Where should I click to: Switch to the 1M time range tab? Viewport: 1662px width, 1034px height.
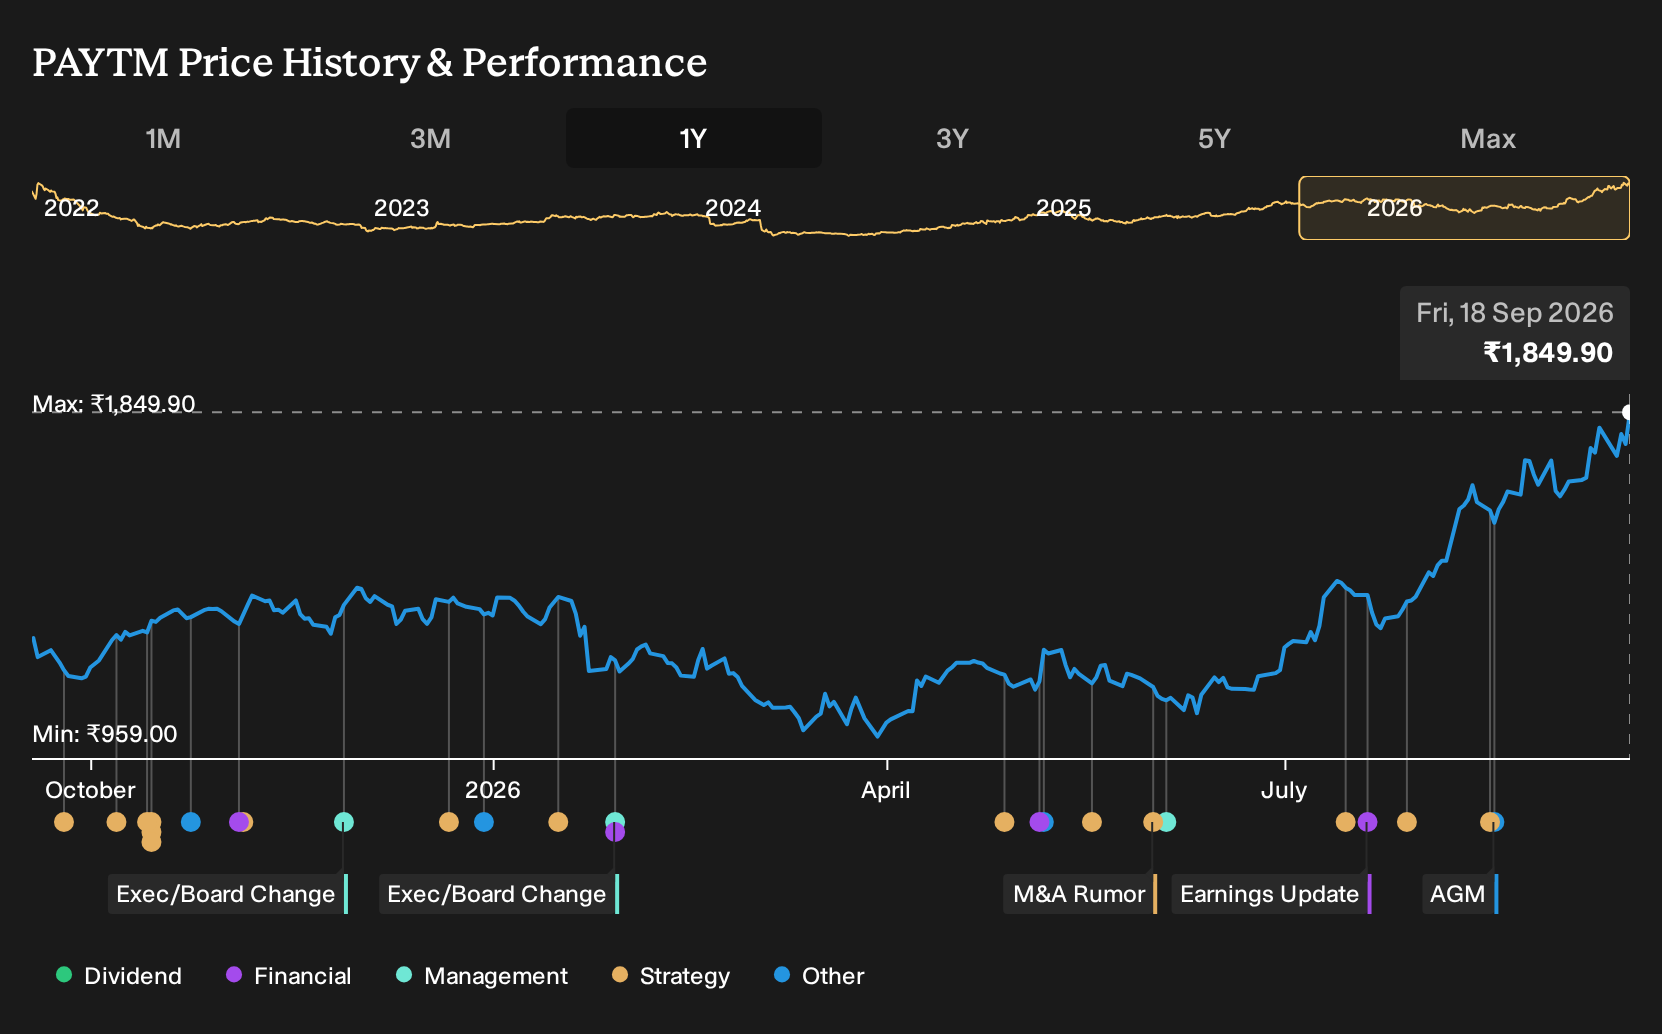pyautogui.click(x=164, y=138)
